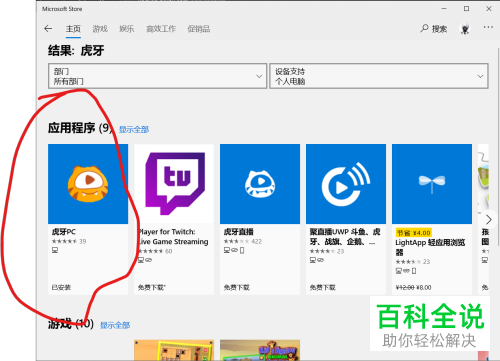Click the vertical scrollbar on right
Image resolution: width=500 pixels, height=361 pixels.
[498, 147]
